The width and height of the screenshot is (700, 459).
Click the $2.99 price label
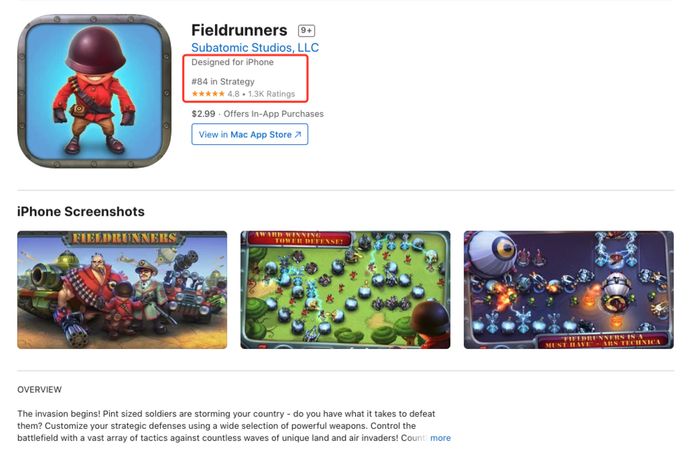click(203, 114)
